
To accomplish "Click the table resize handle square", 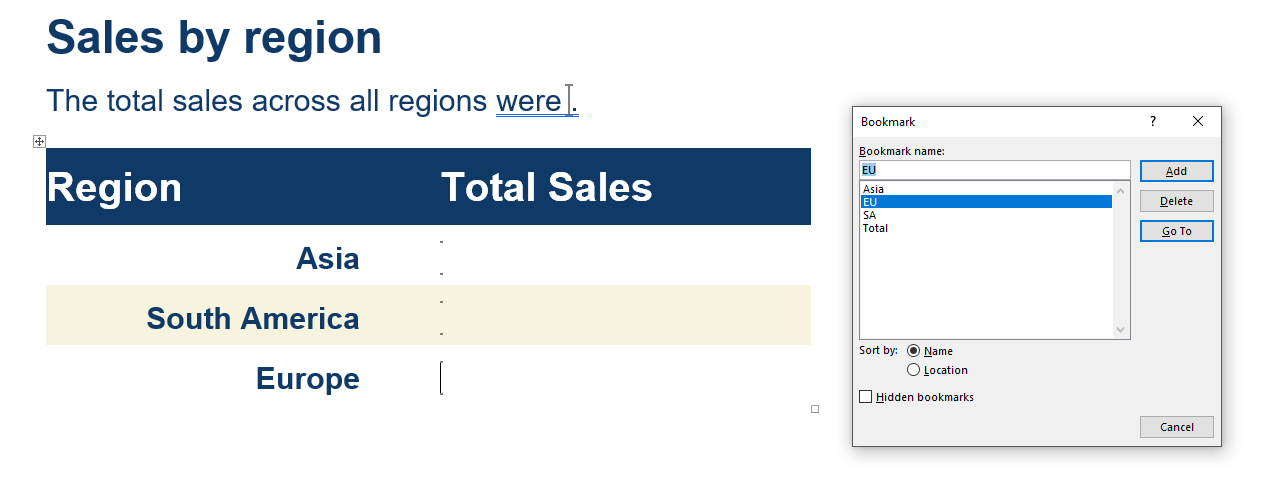I will [815, 409].
